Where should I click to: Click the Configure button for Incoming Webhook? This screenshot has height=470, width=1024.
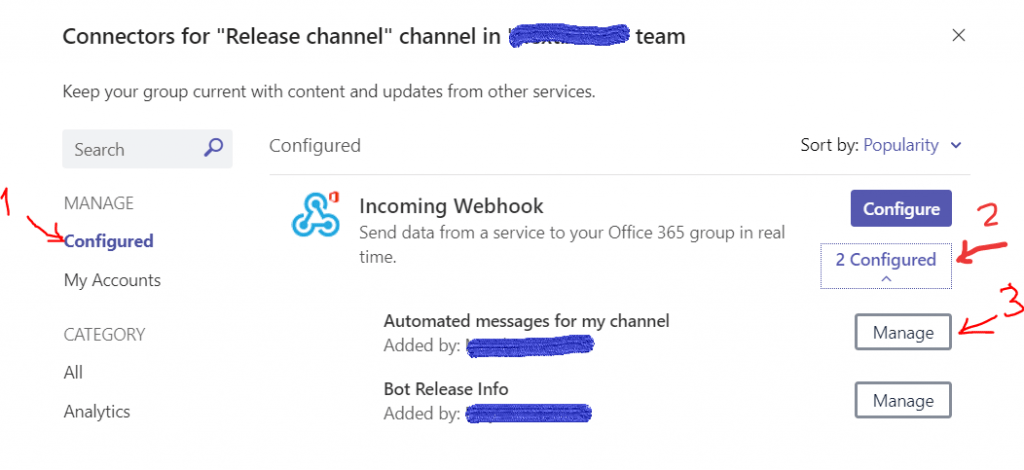click(x=901, y=209)
